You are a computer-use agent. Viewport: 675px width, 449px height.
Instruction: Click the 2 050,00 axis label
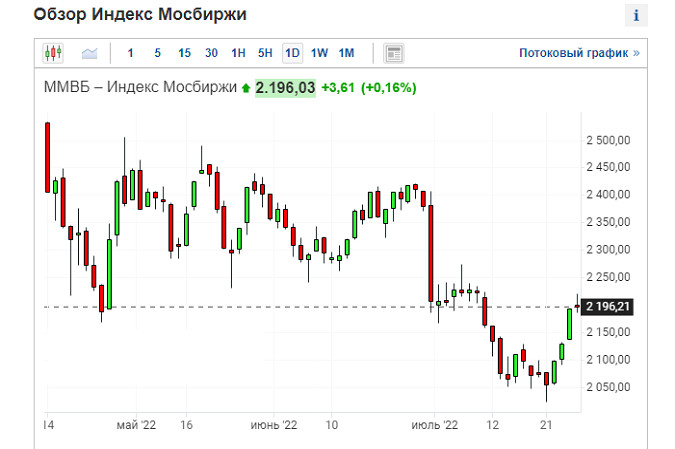coord(608,387)
